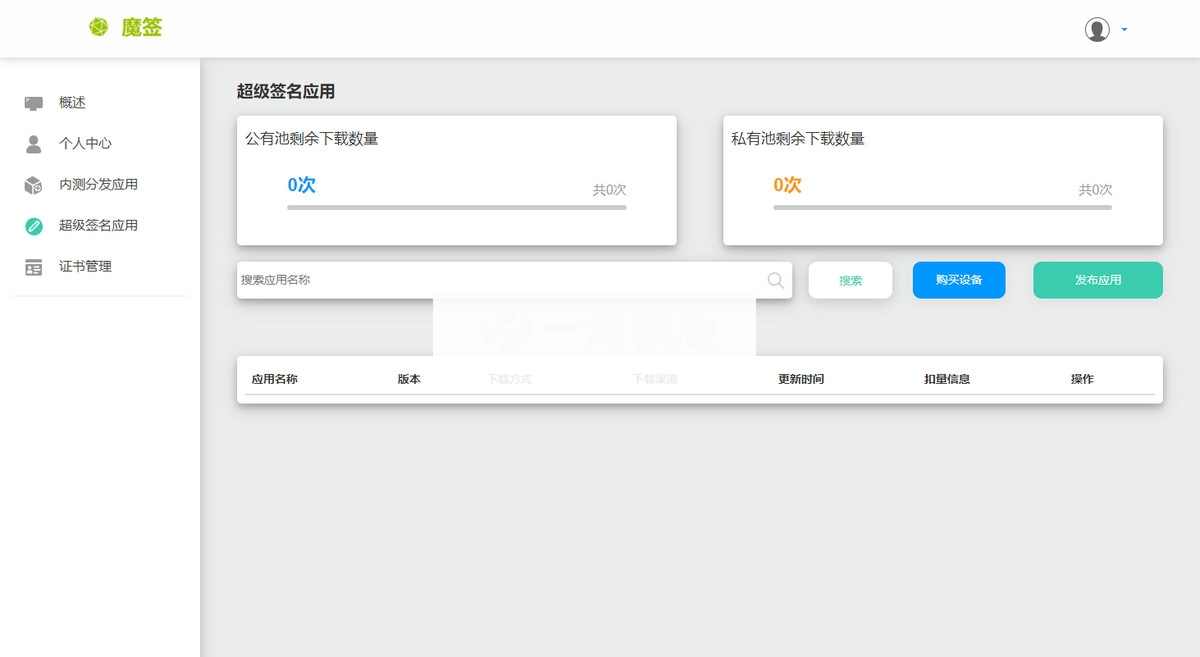Click the magnifier icon in the search bar

click(775, 280)
